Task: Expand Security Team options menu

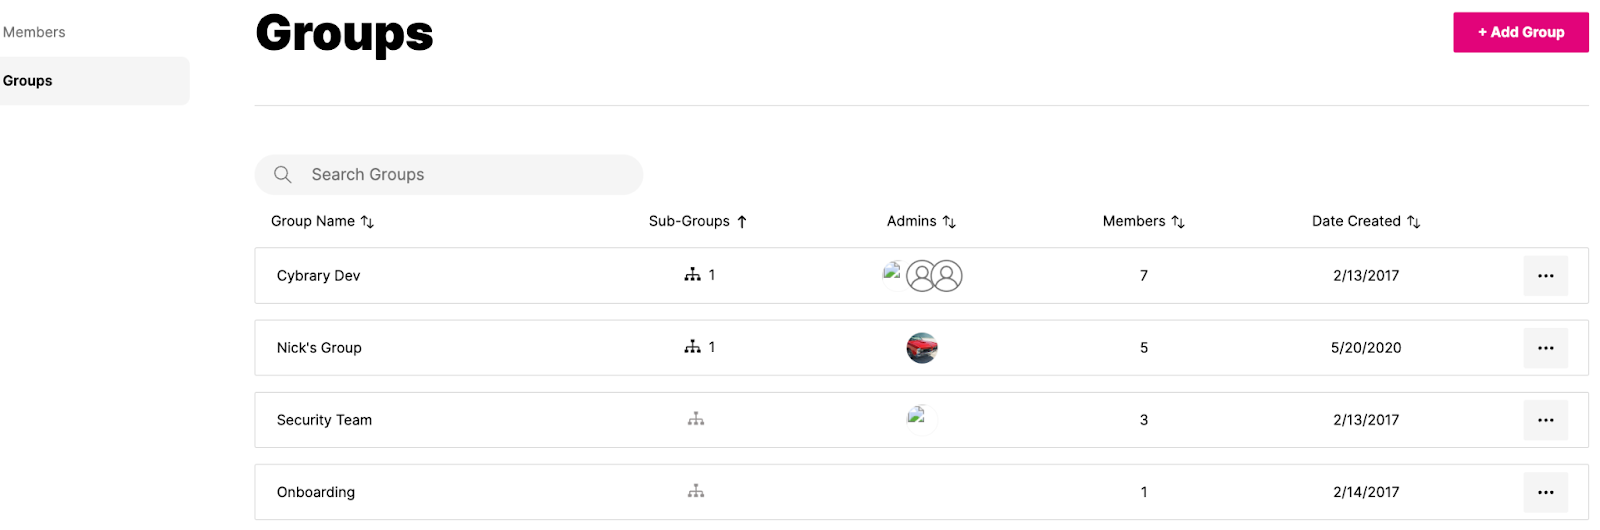Action: [1545, 420]
